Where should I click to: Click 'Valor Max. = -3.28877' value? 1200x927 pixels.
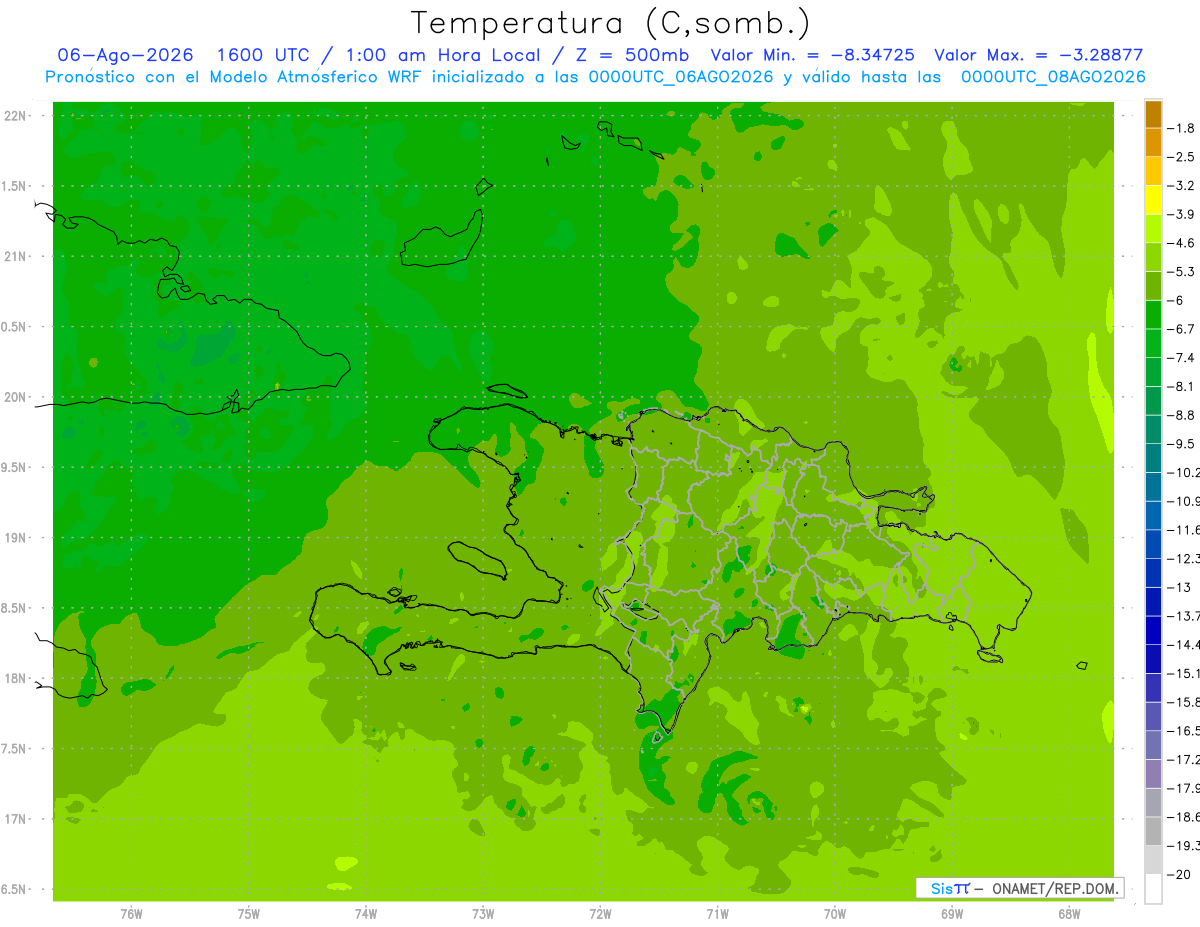(x=1038, y=55)
